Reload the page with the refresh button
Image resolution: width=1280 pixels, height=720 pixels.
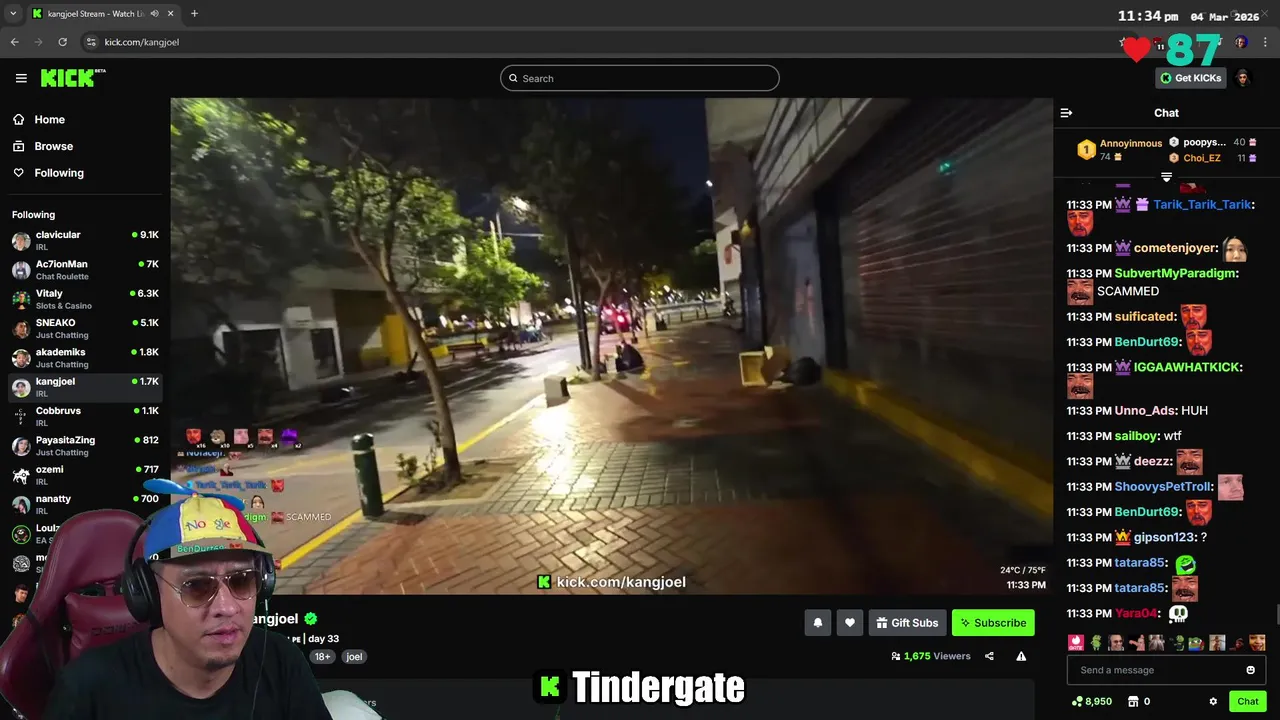coord(62,42)
